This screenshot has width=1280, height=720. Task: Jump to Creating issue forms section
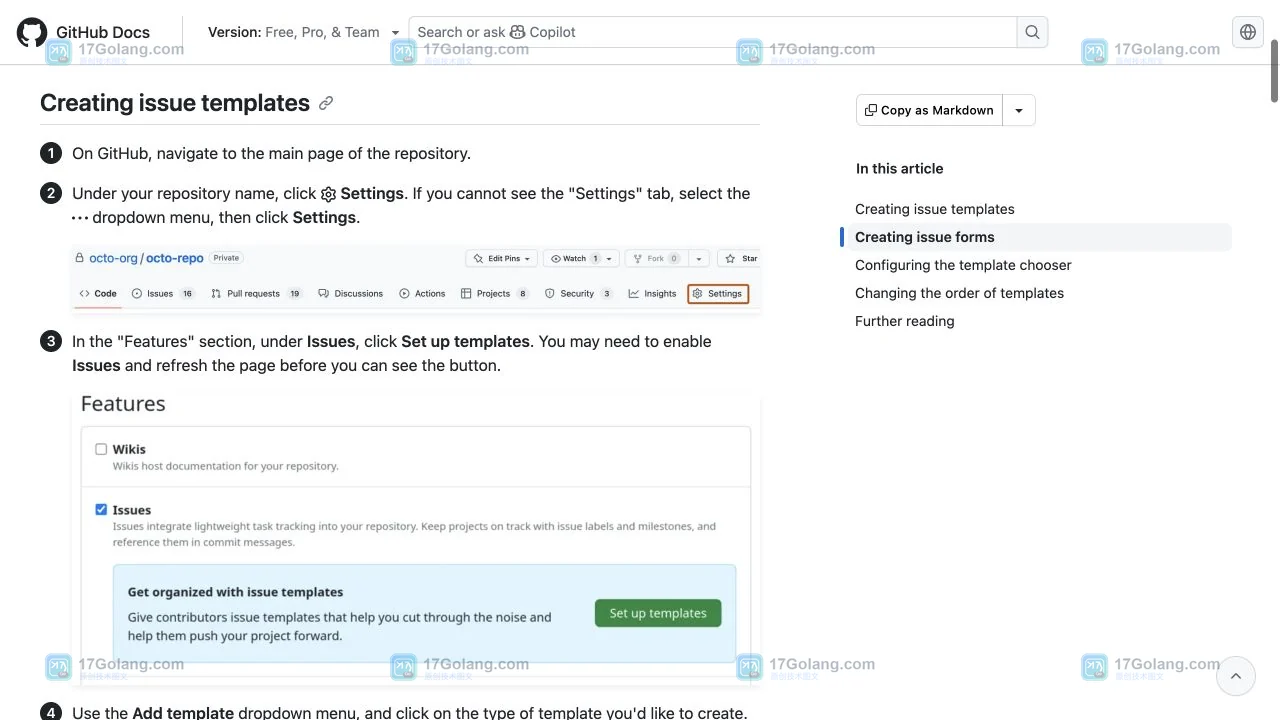925,237
